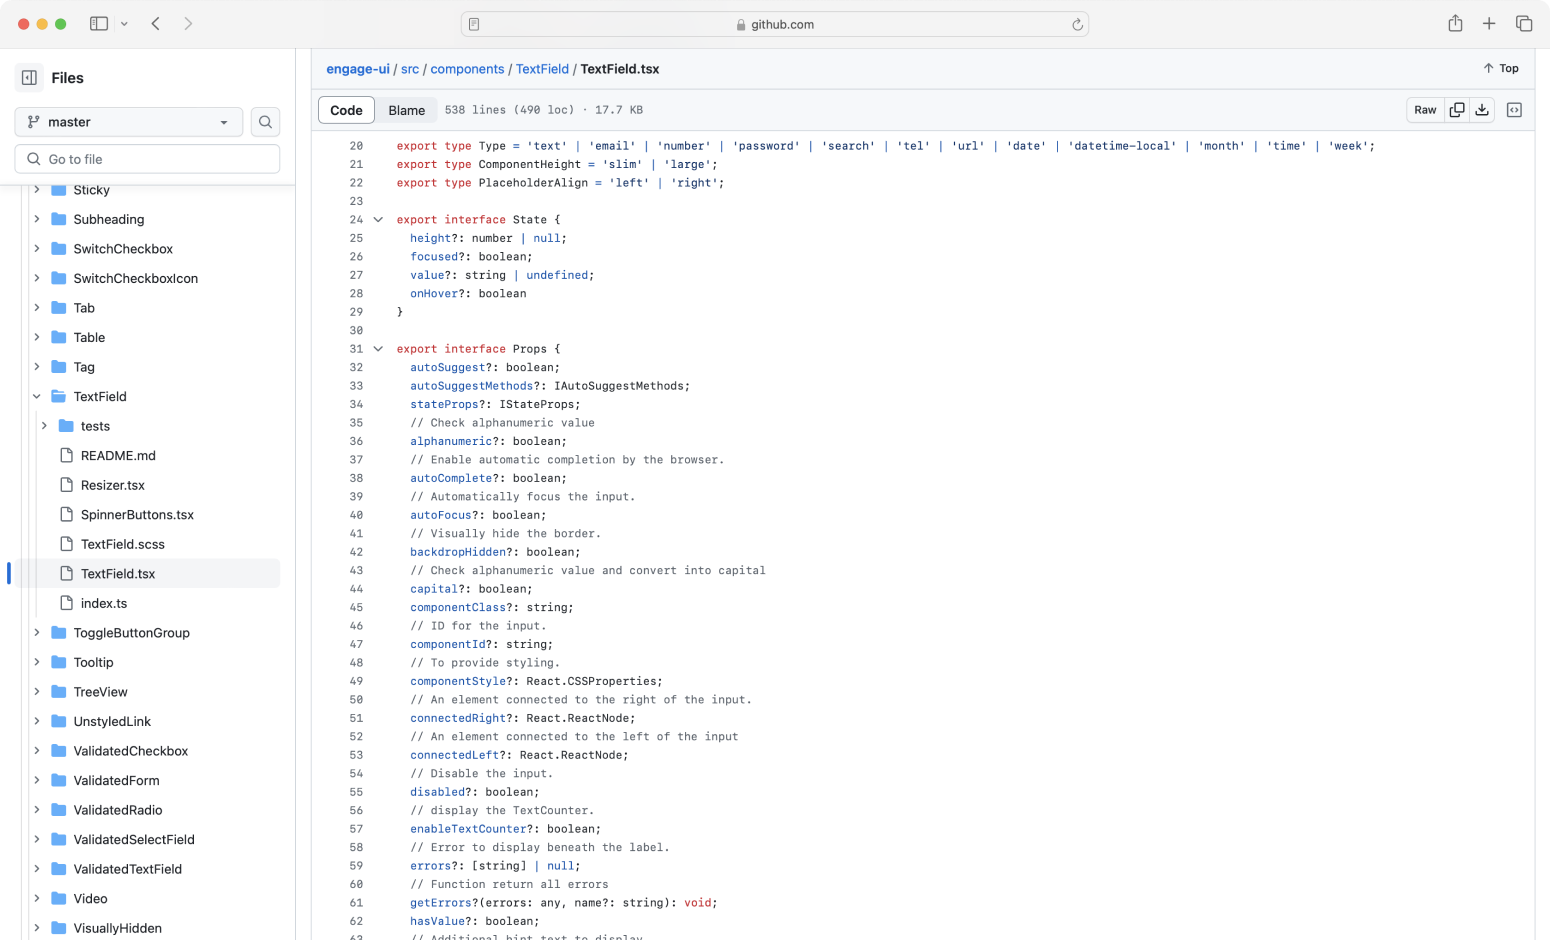Open the ValidatedSelectField folder
This screenshot has height=940, width=1550.
coord(134,839)
